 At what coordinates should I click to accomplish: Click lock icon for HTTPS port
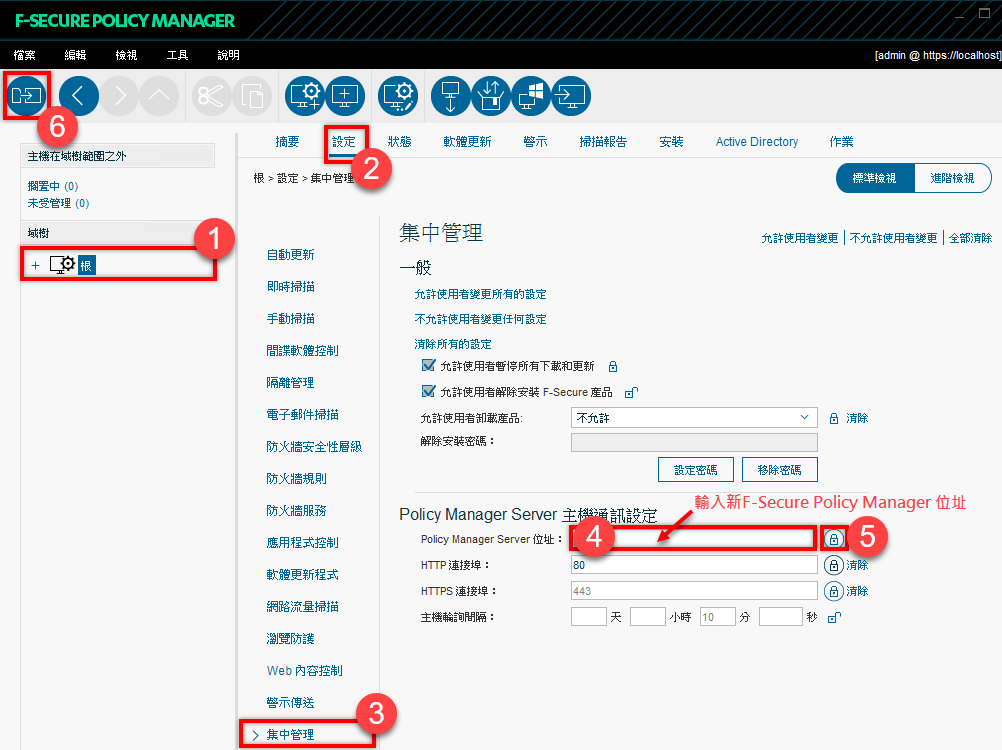(x=833, y=591)
